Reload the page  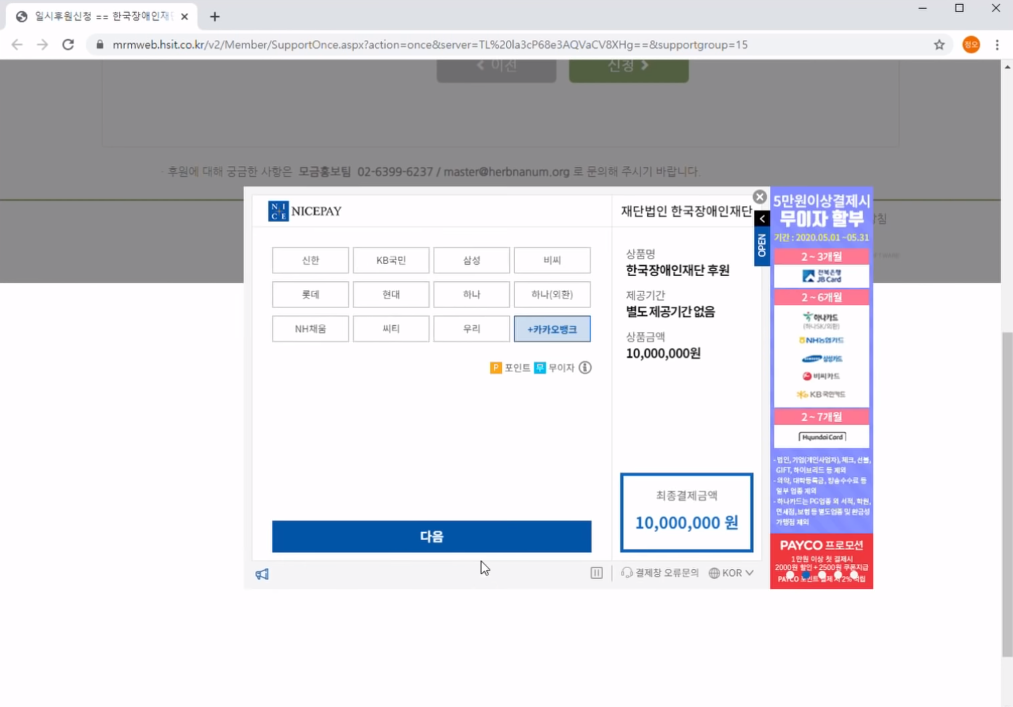point(68,45)
